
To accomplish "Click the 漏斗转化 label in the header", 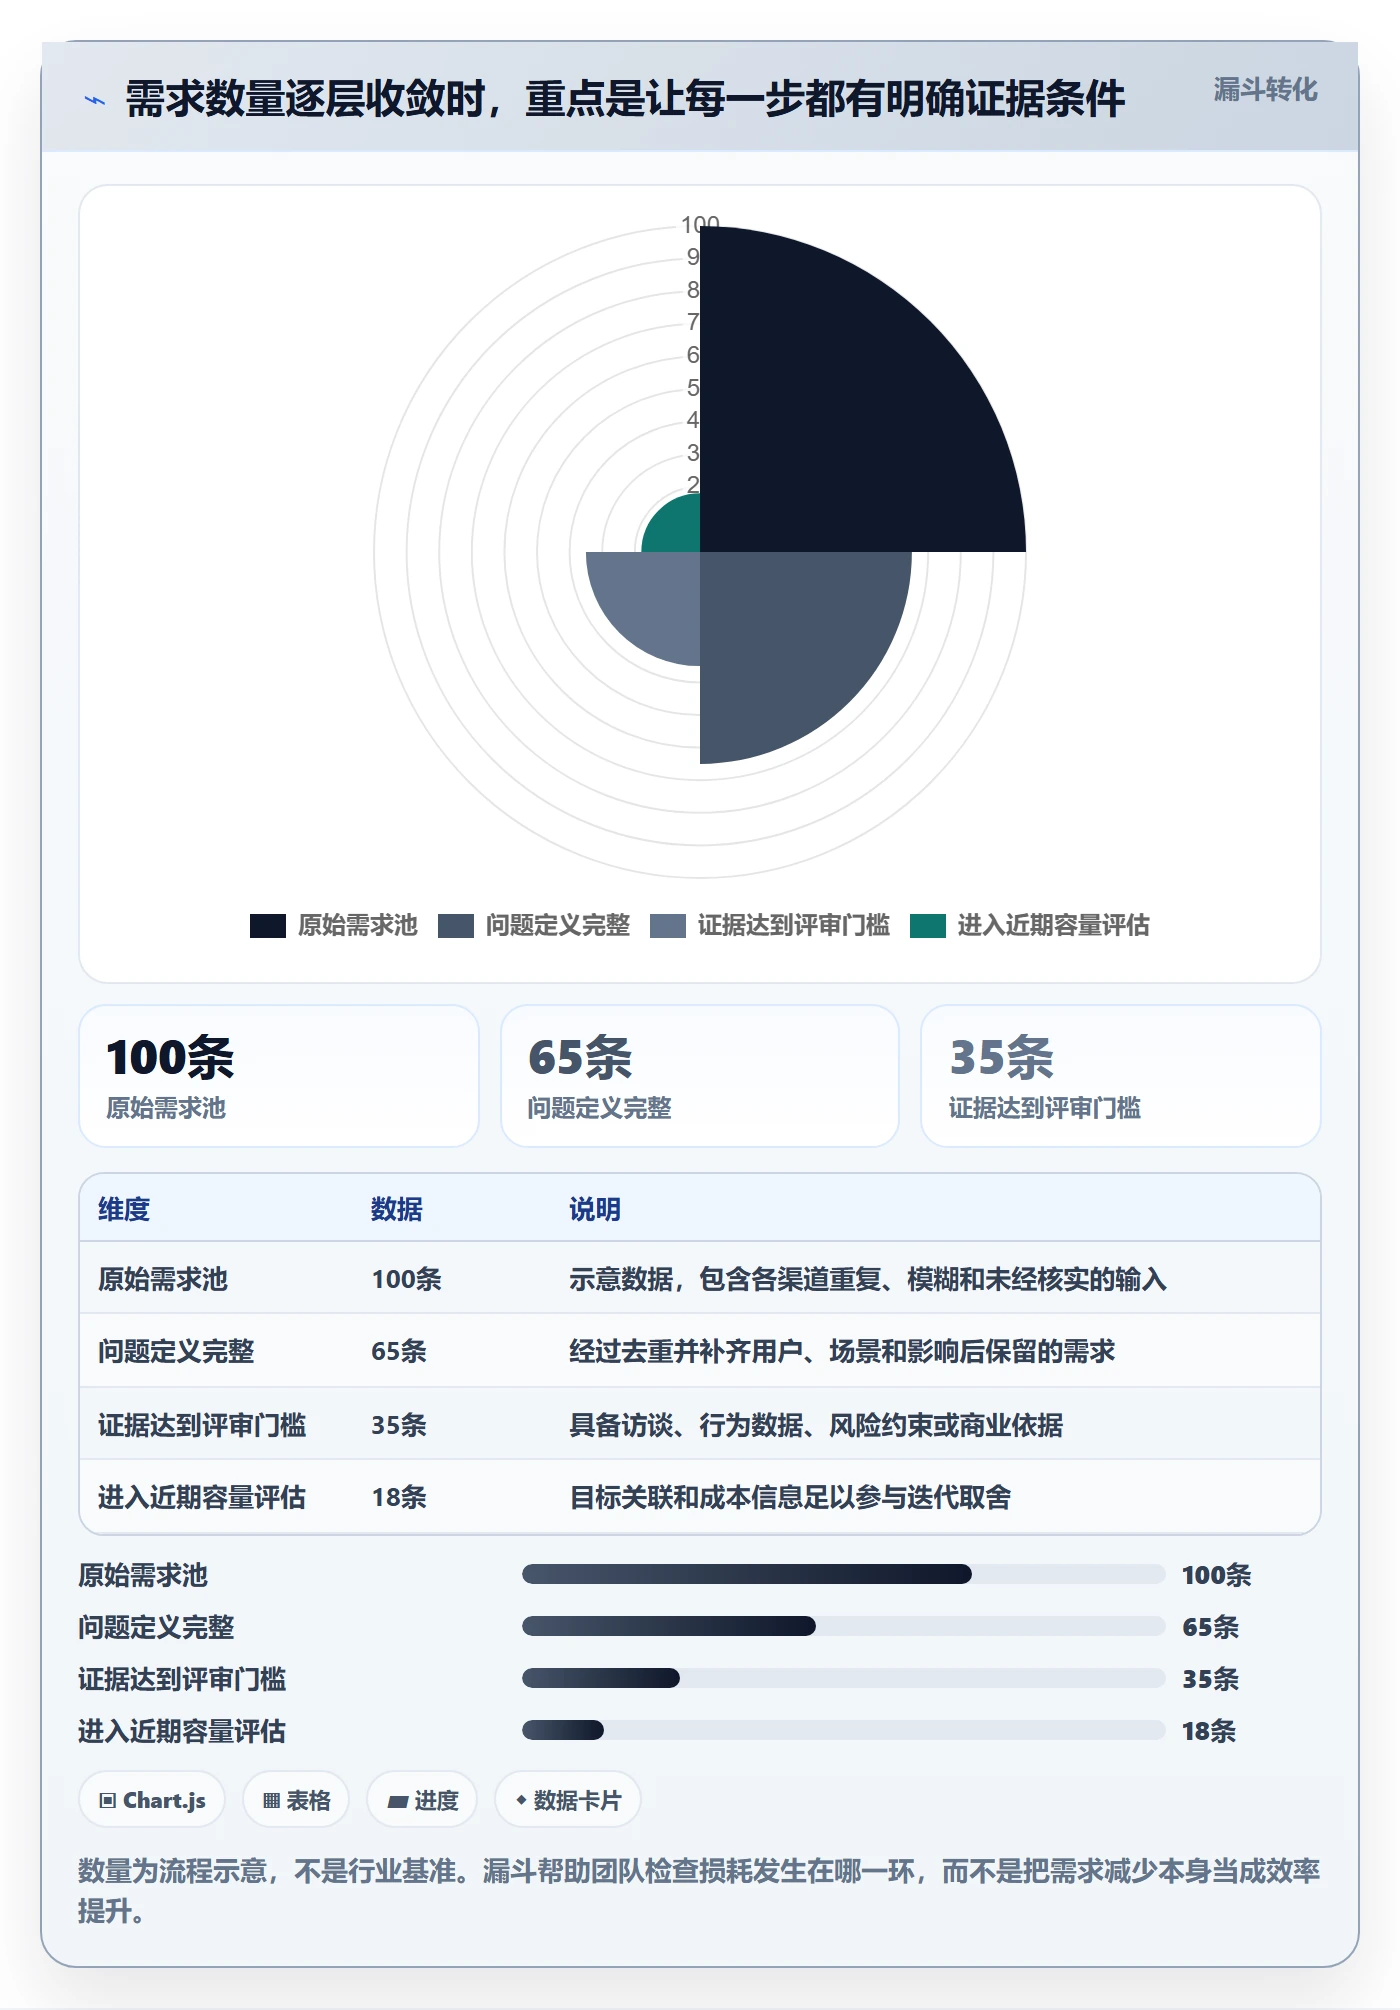I will click(1265, 90).
